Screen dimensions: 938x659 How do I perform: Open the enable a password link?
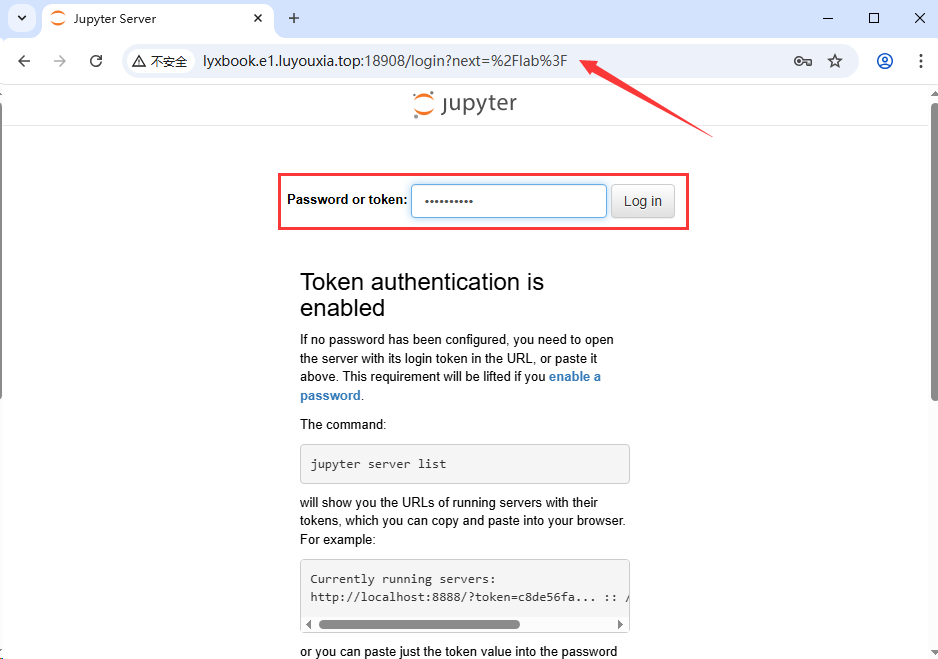coord(575,376)
